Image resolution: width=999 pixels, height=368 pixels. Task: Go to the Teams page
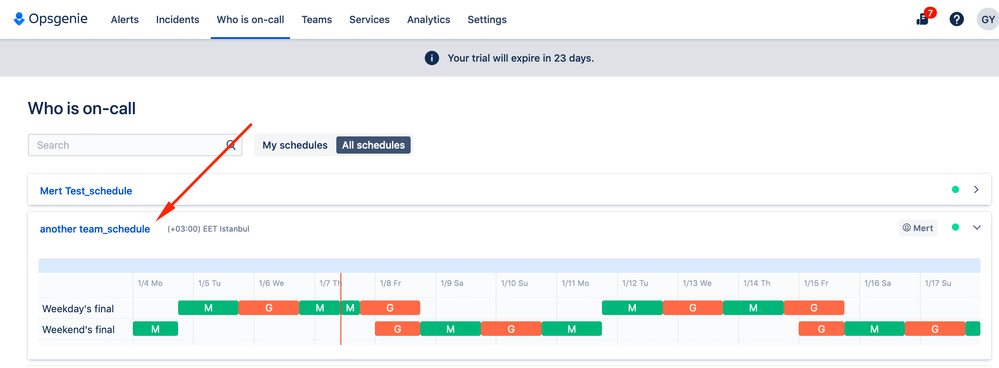point(317,20)
